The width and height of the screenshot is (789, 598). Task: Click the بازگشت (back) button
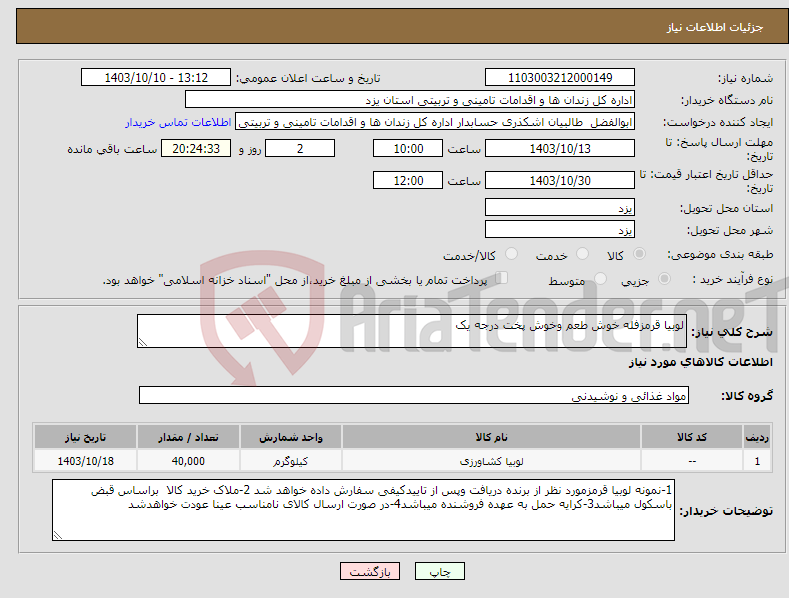tap(370, 571)
